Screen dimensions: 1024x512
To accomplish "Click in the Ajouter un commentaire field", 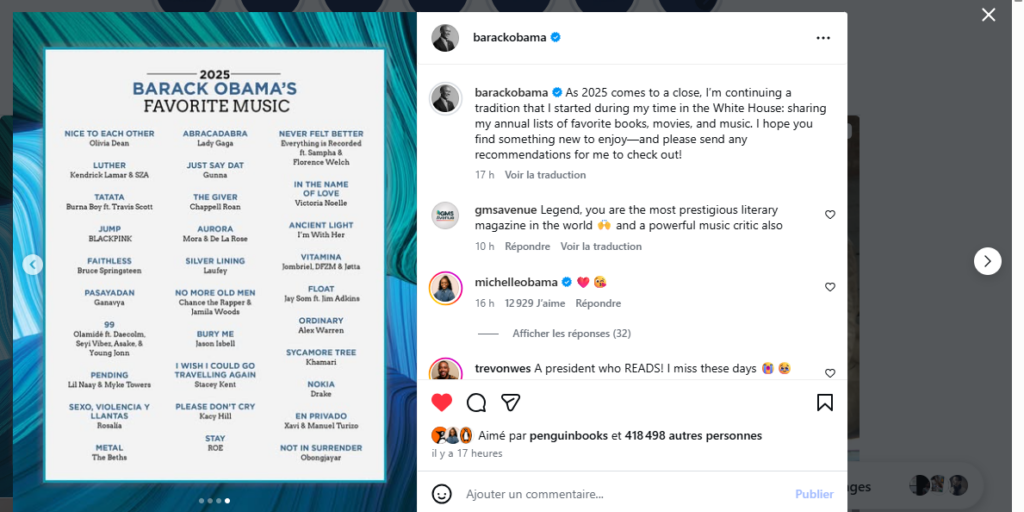I will pyautogui.click(x=624, y=494).
